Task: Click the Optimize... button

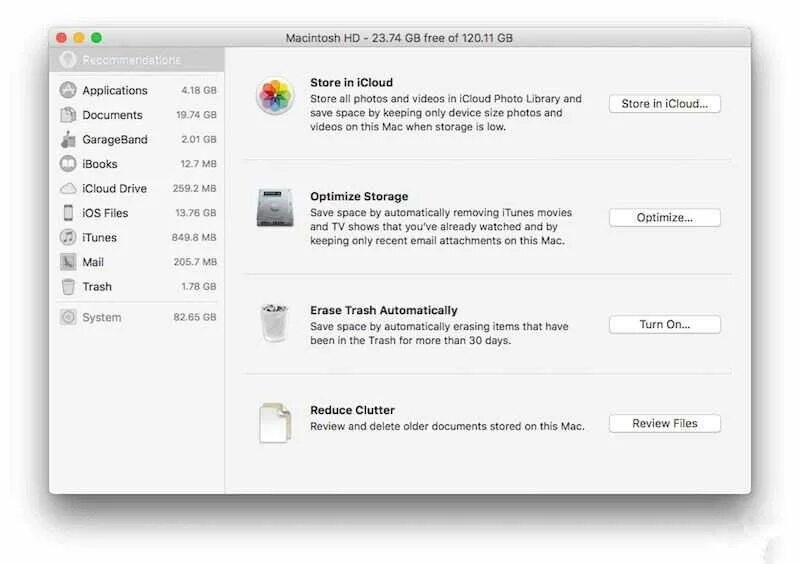Action: [x=665, y=217]
